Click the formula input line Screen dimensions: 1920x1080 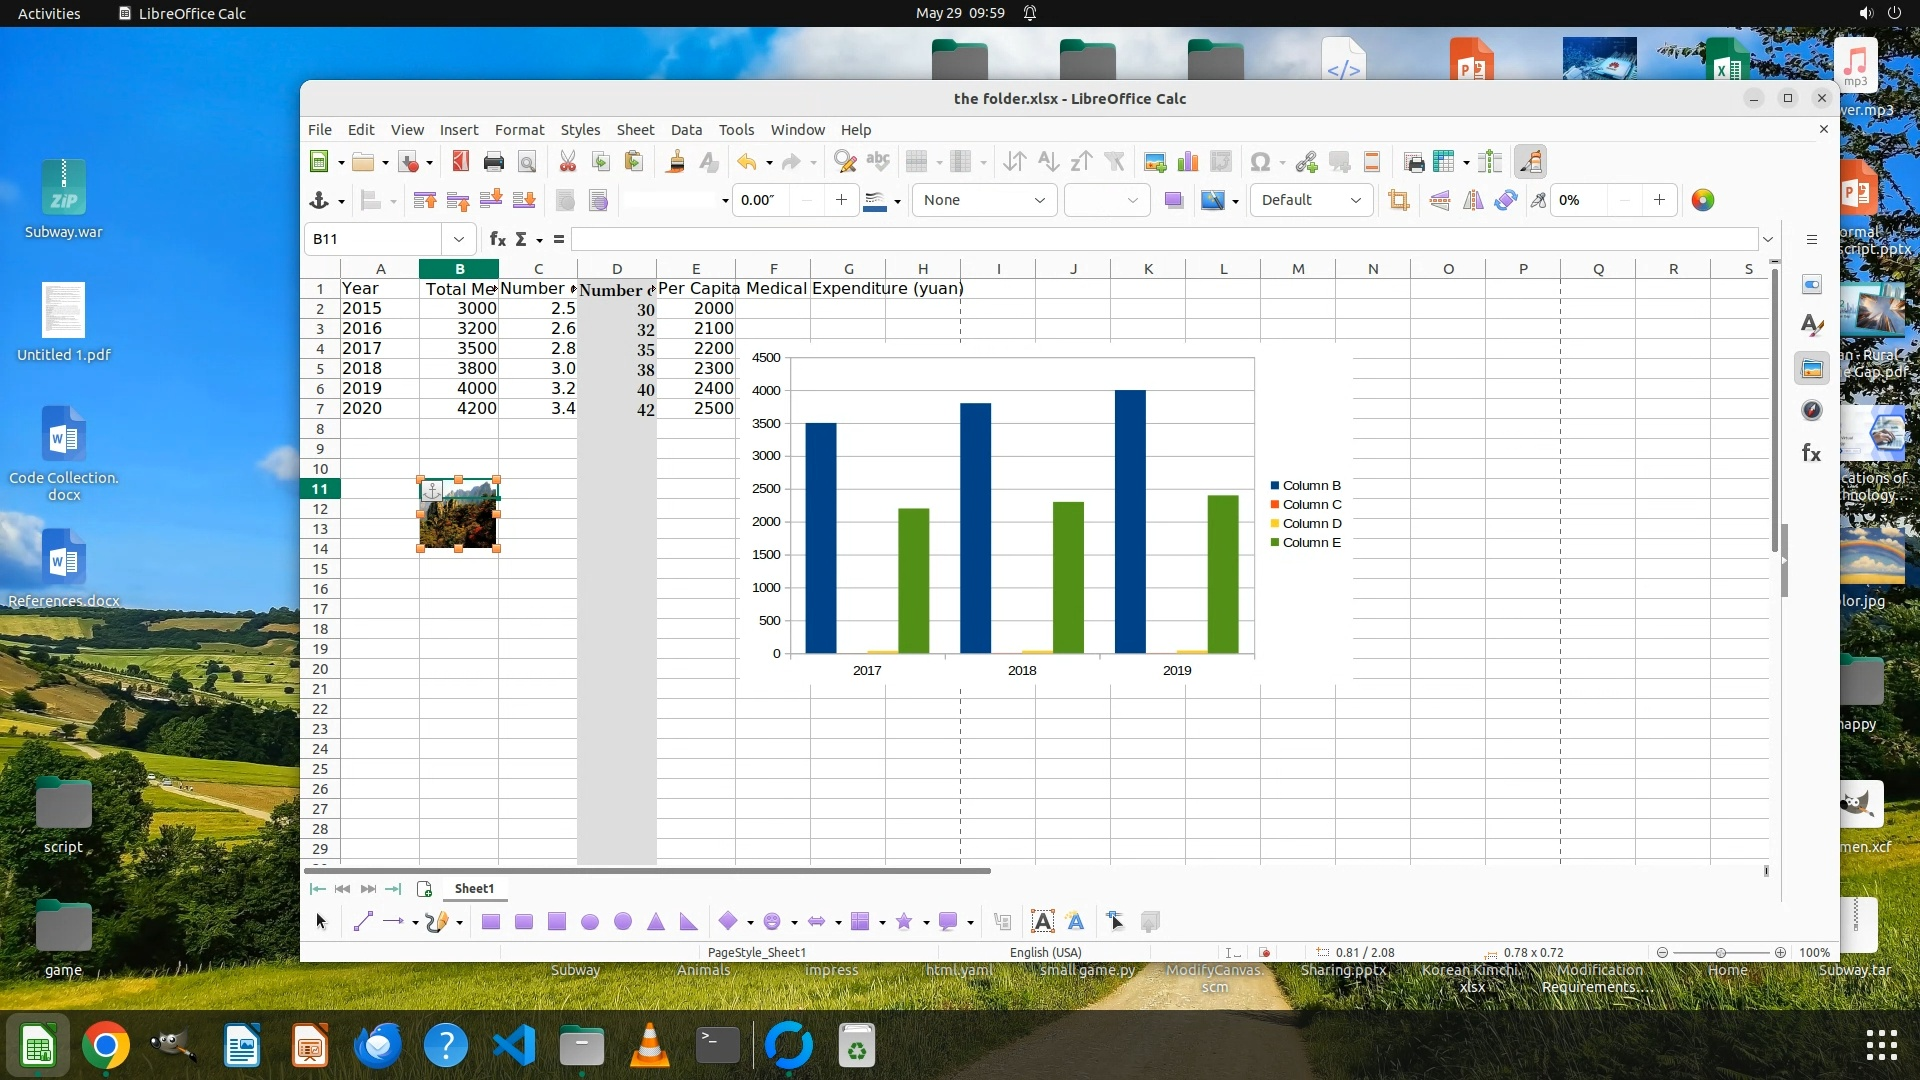click(x=1160, y=239)
